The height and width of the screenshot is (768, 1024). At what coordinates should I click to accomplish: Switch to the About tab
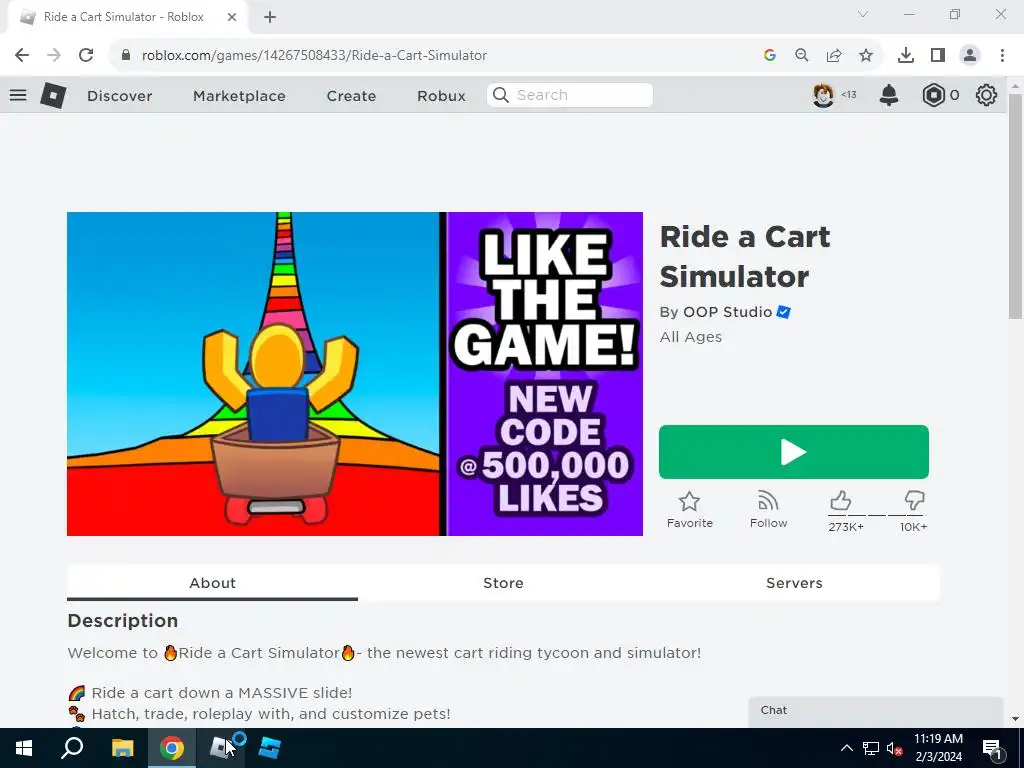[212, 583]
